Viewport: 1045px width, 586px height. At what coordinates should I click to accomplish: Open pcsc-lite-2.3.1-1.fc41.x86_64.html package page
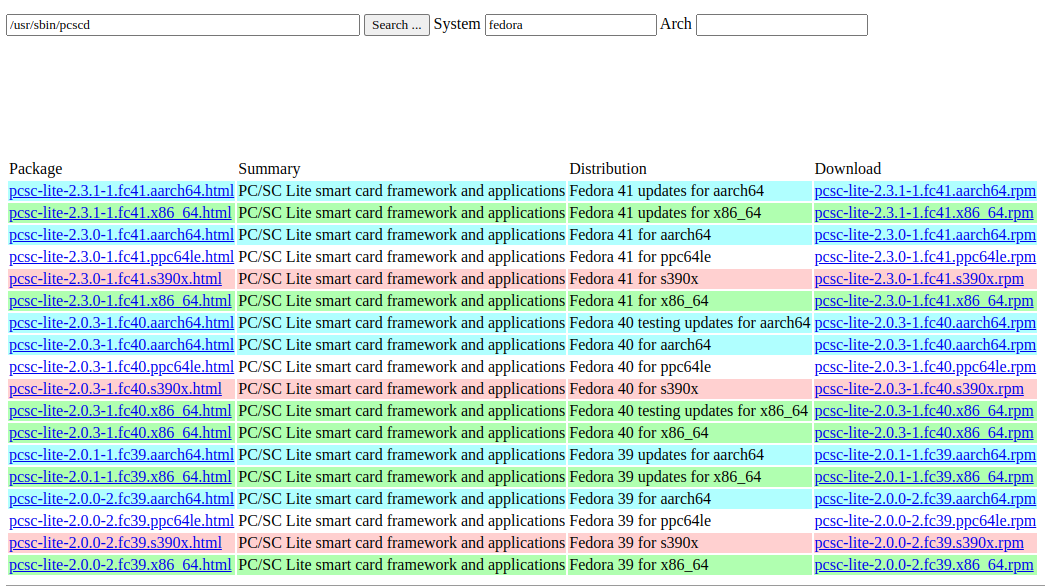(120, 213)
